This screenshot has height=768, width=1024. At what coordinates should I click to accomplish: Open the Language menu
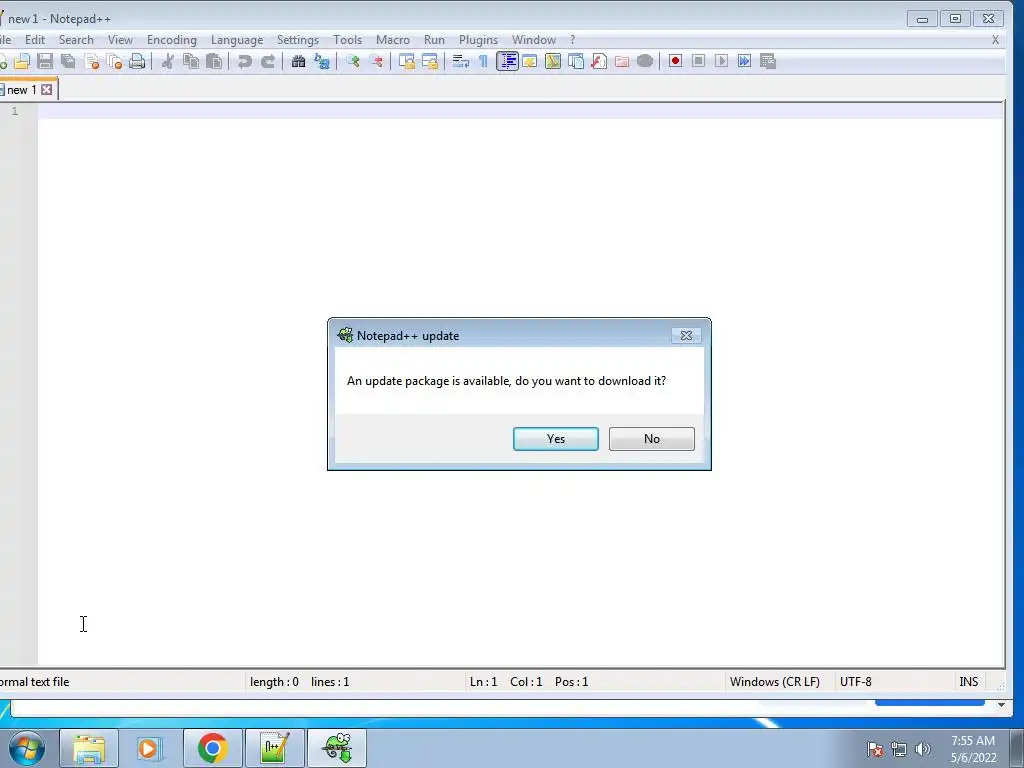tap(237, 40)
